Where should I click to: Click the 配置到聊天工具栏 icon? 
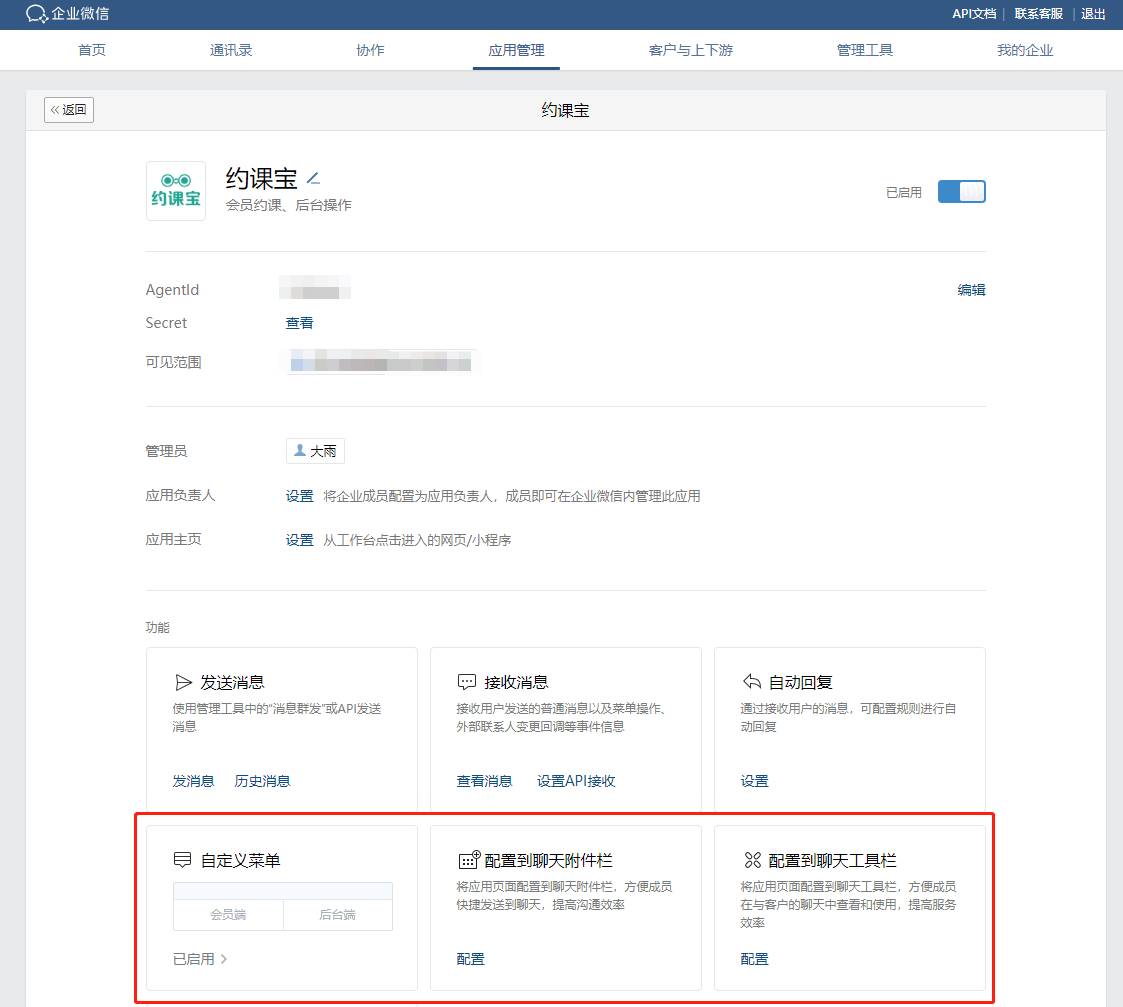point(753,859)
